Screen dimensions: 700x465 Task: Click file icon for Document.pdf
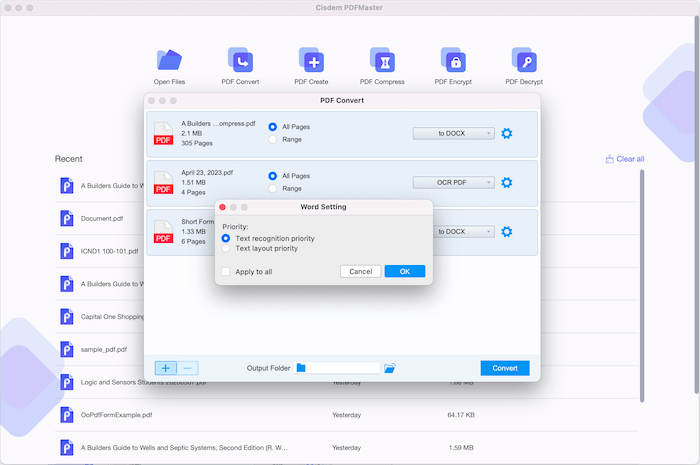click(x=67, y=219)
